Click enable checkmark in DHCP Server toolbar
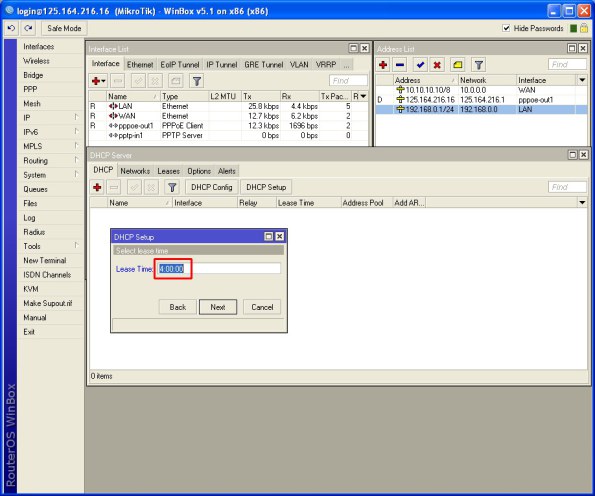 pyautogui.click(x=134, y=187)
